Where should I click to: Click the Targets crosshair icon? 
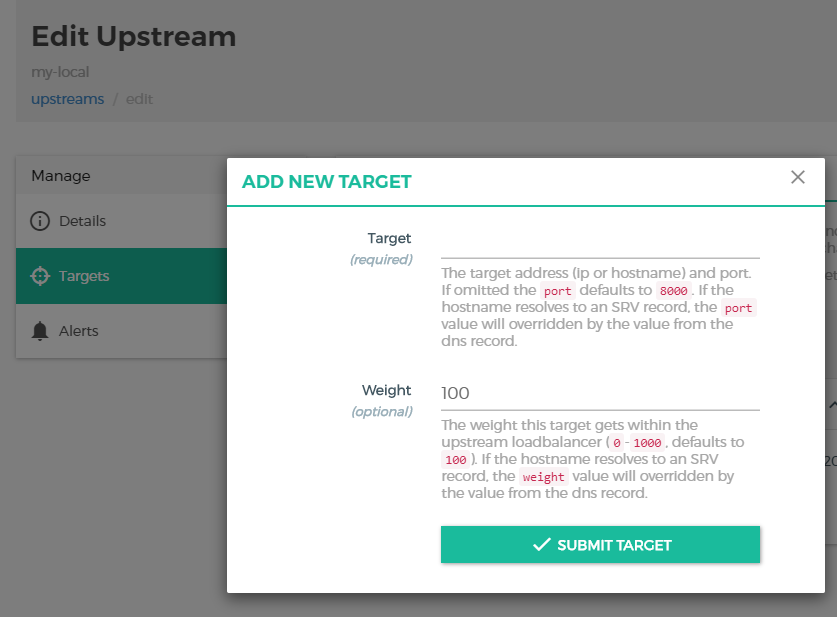pyautogui.click(x=40, y=276)
